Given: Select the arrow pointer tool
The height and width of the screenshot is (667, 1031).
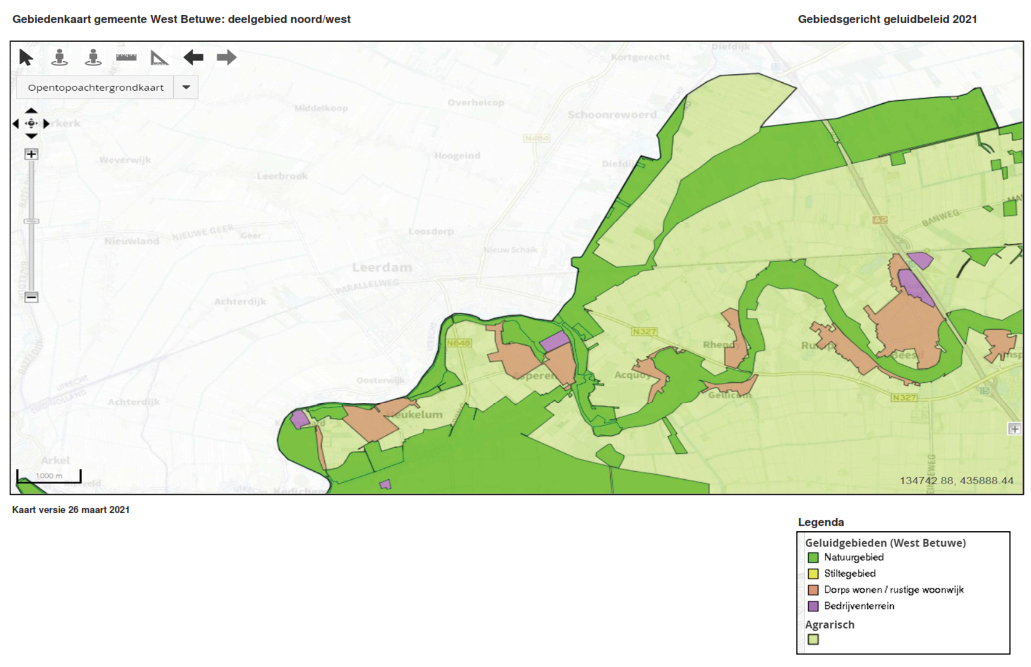Looking at the screenshot, I should point(26,57).
